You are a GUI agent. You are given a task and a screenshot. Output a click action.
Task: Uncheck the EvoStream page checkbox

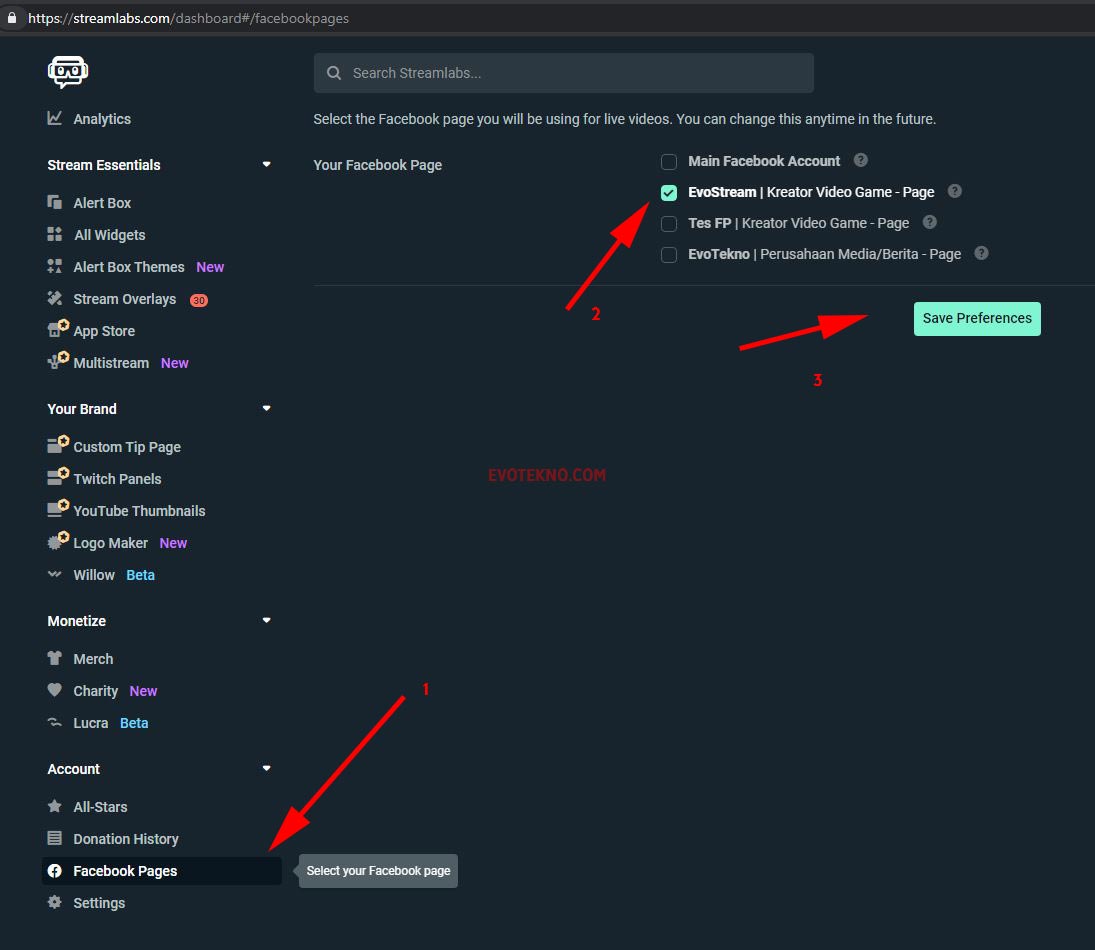point(669,193)
